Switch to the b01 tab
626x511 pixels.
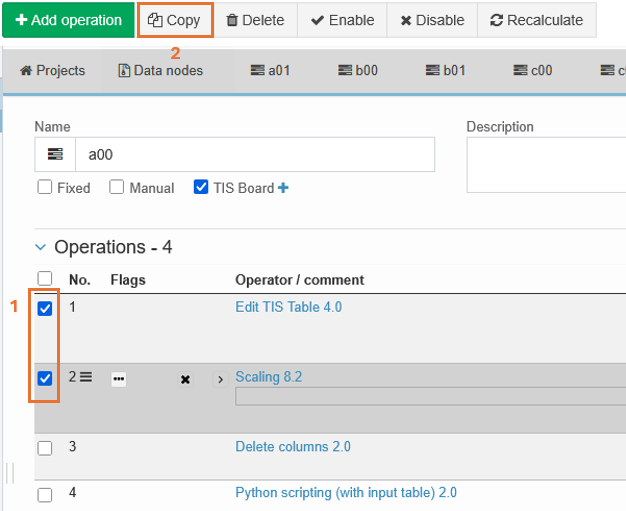click(446, 71)
